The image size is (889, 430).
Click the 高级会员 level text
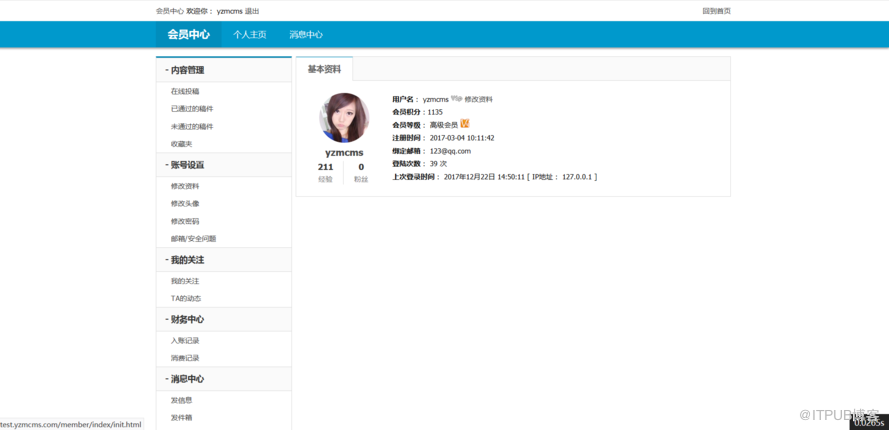443,125
